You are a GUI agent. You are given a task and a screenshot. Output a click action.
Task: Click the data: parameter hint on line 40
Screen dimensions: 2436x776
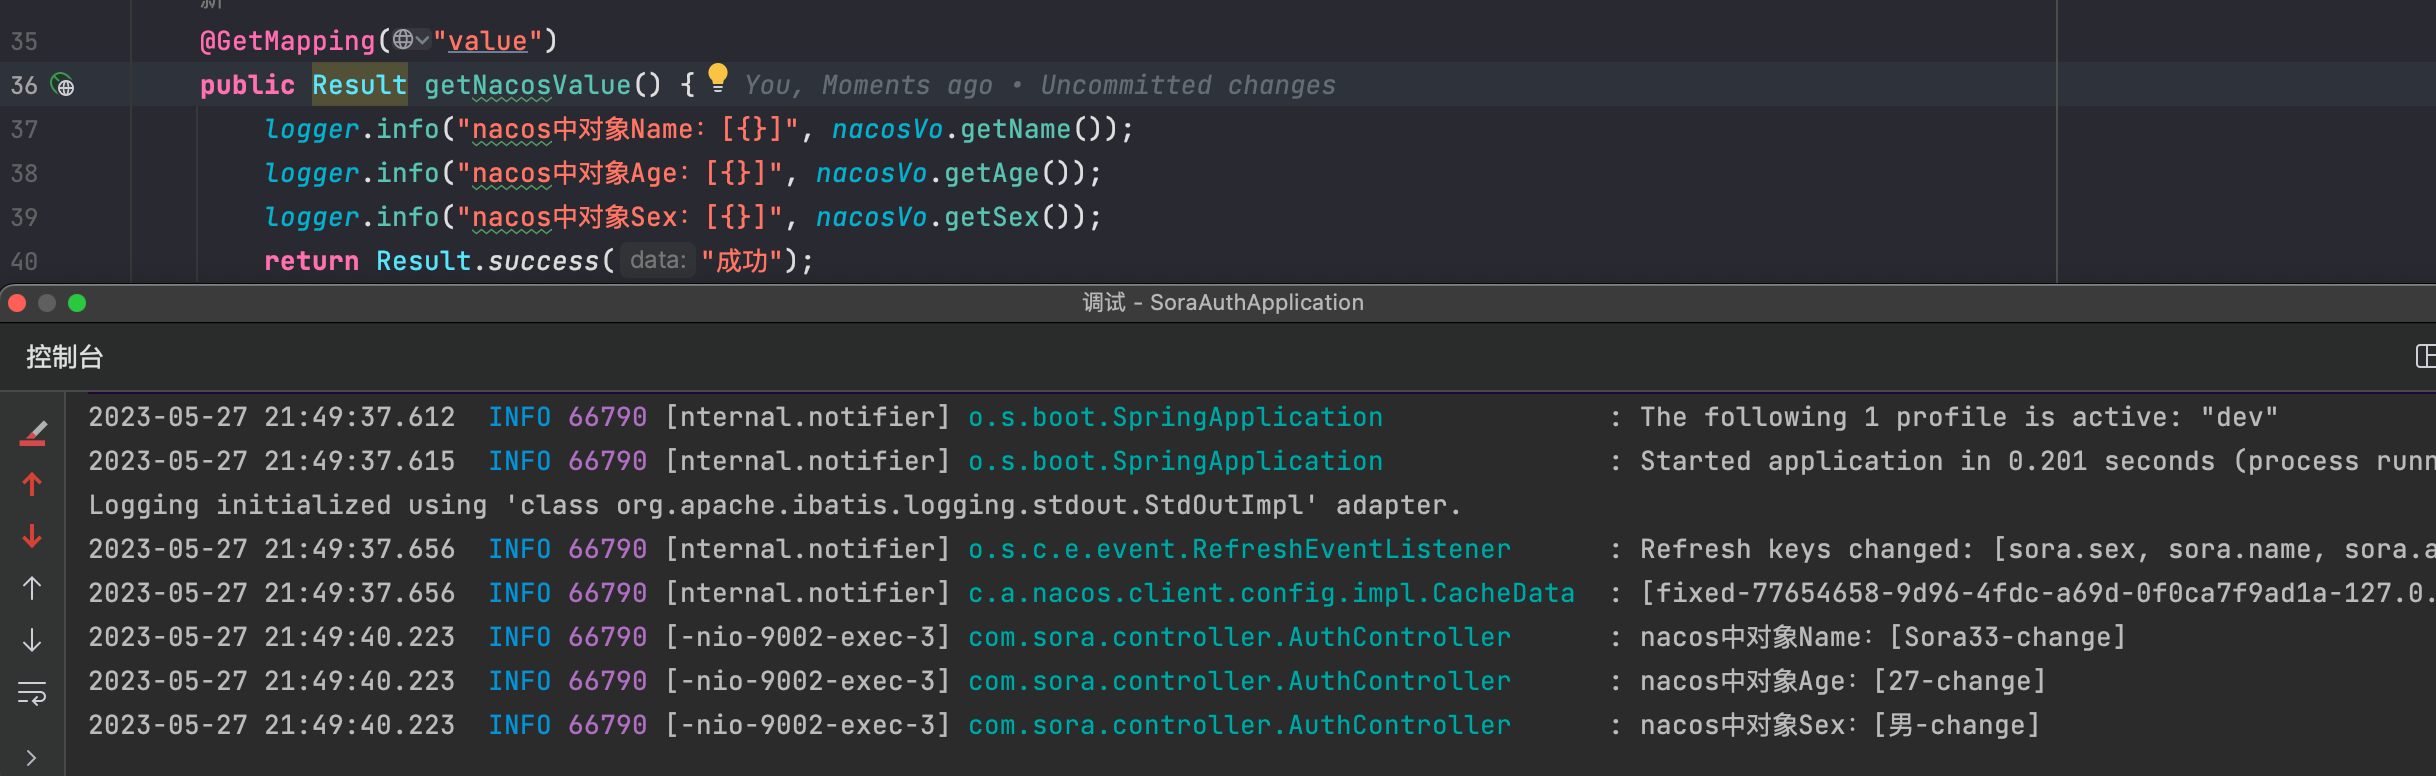(x=657, y=260)
